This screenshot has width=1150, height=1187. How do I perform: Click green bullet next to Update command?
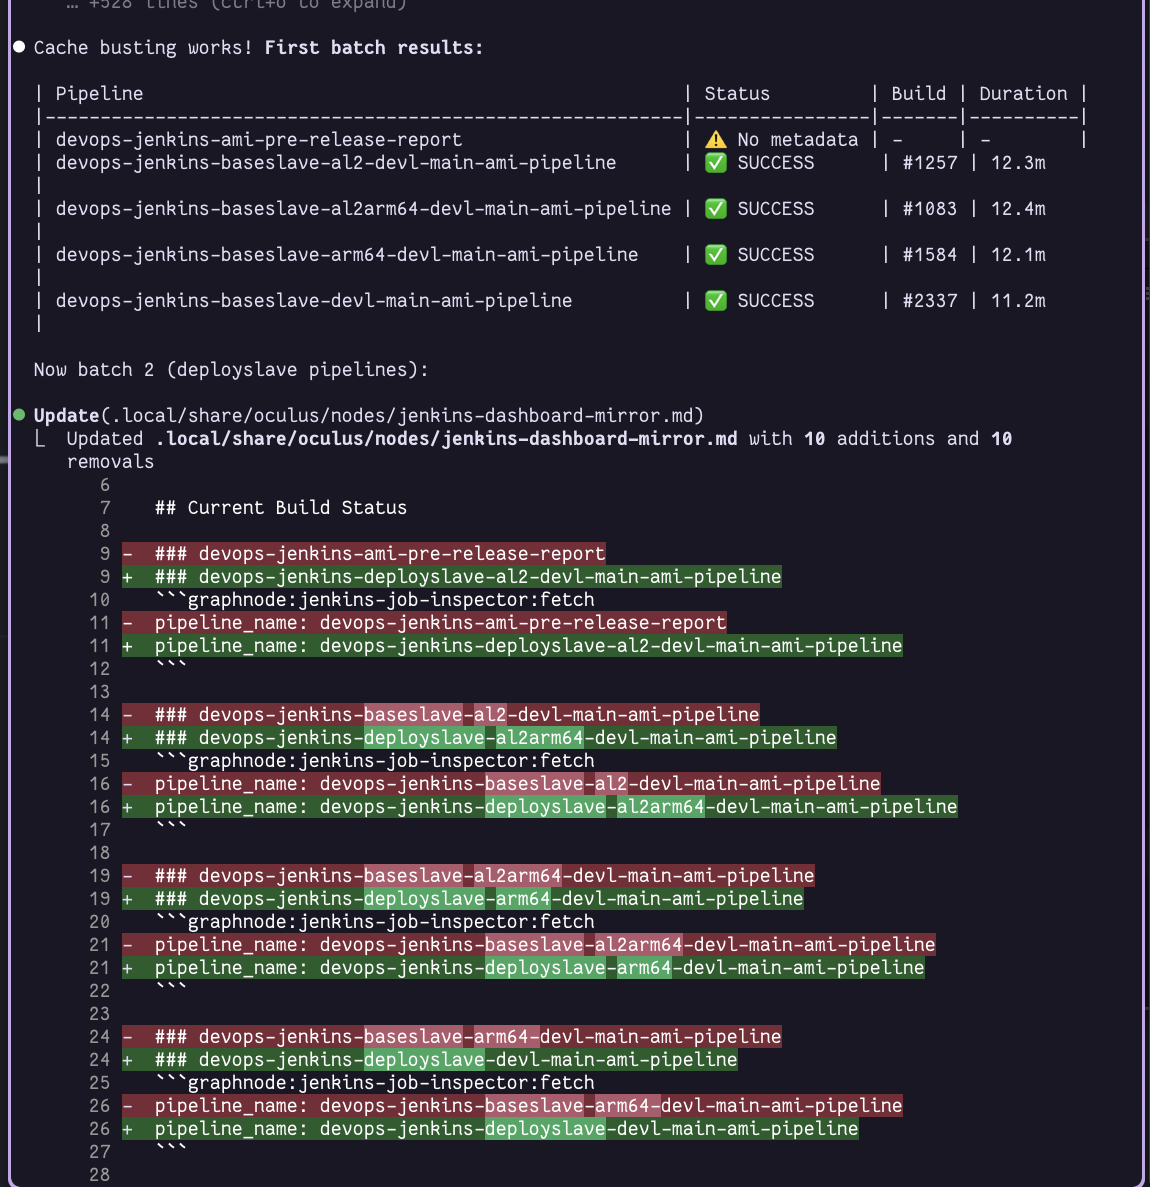coord(19,415)
